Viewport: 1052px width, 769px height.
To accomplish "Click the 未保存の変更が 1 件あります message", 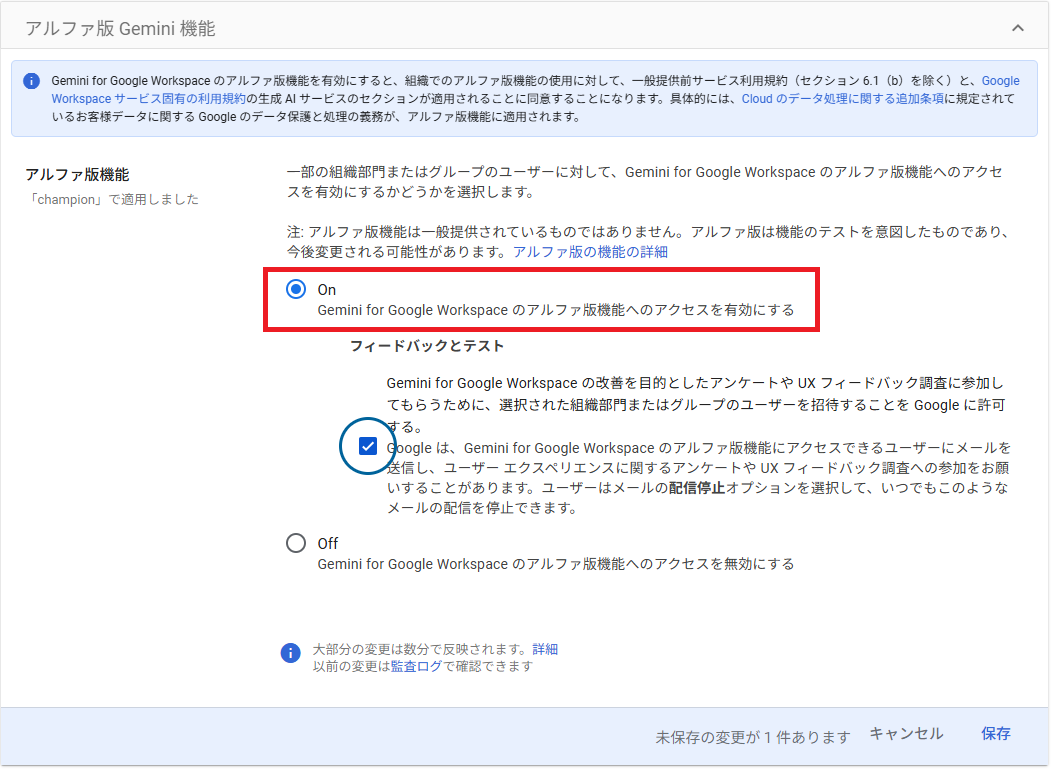I will coord(752,737).
